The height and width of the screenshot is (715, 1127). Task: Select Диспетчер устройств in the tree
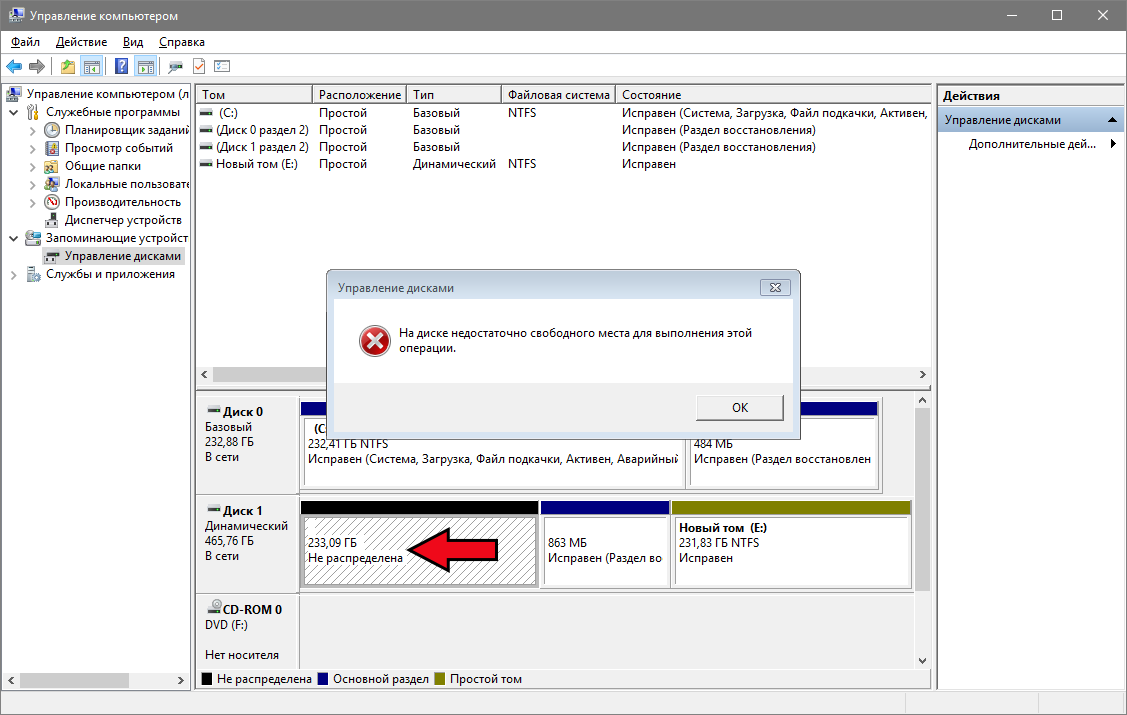click(122, 220)
